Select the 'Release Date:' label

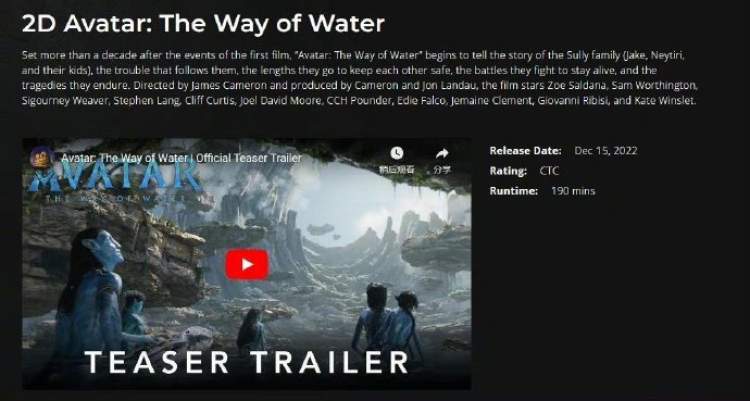tap(525, 151)
